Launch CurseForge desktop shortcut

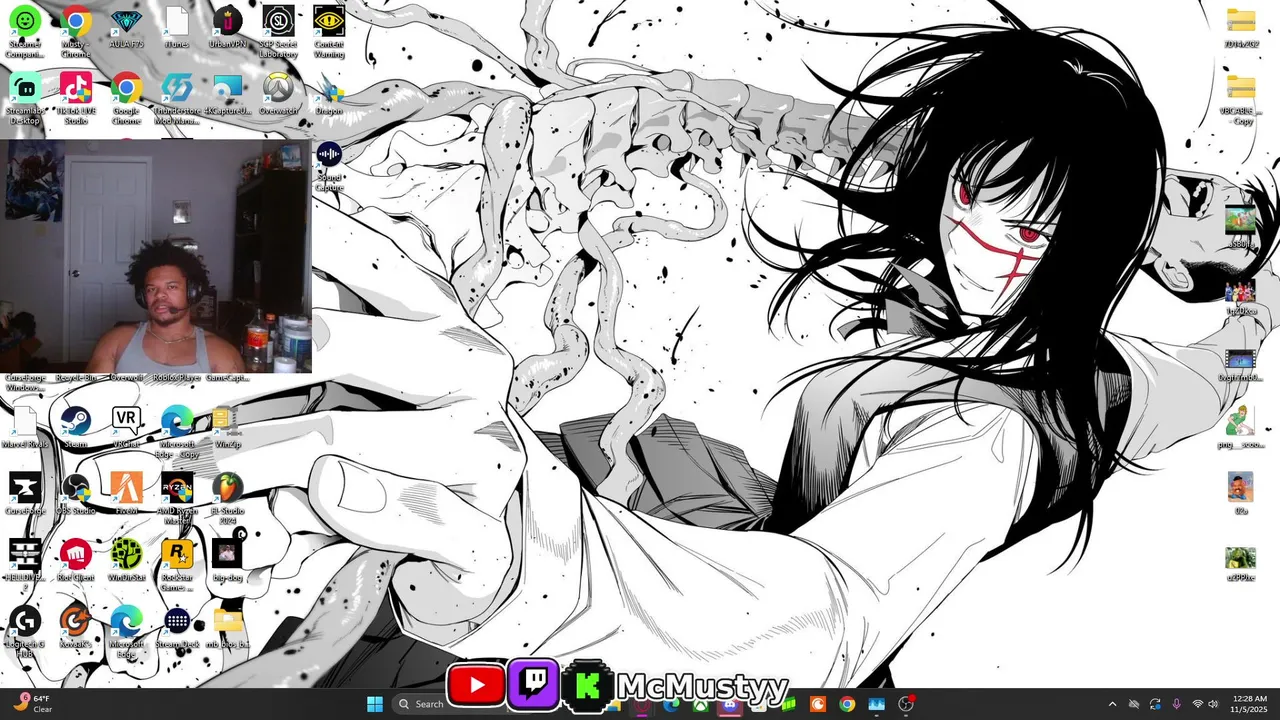coord(25,494)
